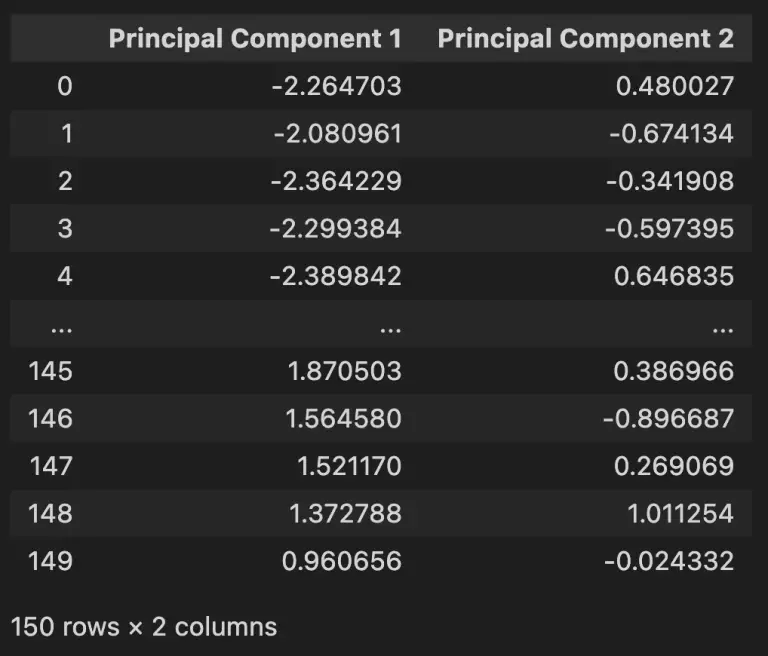Click the value -0.674134
The image size is (768, 656).
[672, 134]
